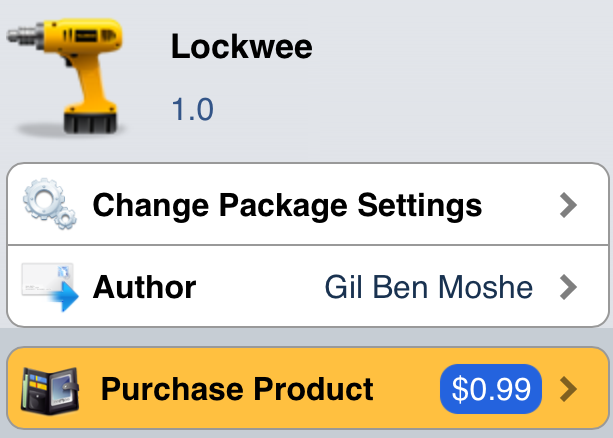Click the blue arrow on Author icon
The image size is (613, 438).
point(66,298)
